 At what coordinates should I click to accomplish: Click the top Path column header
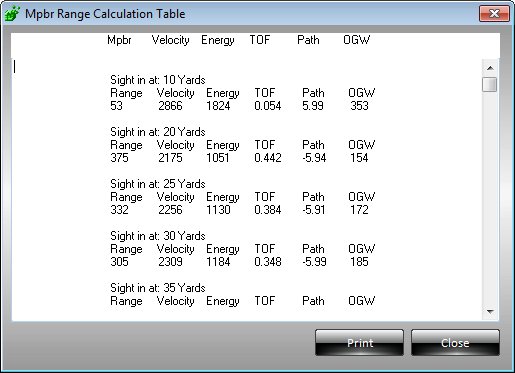pyautogui.click(x=308, y=40)
